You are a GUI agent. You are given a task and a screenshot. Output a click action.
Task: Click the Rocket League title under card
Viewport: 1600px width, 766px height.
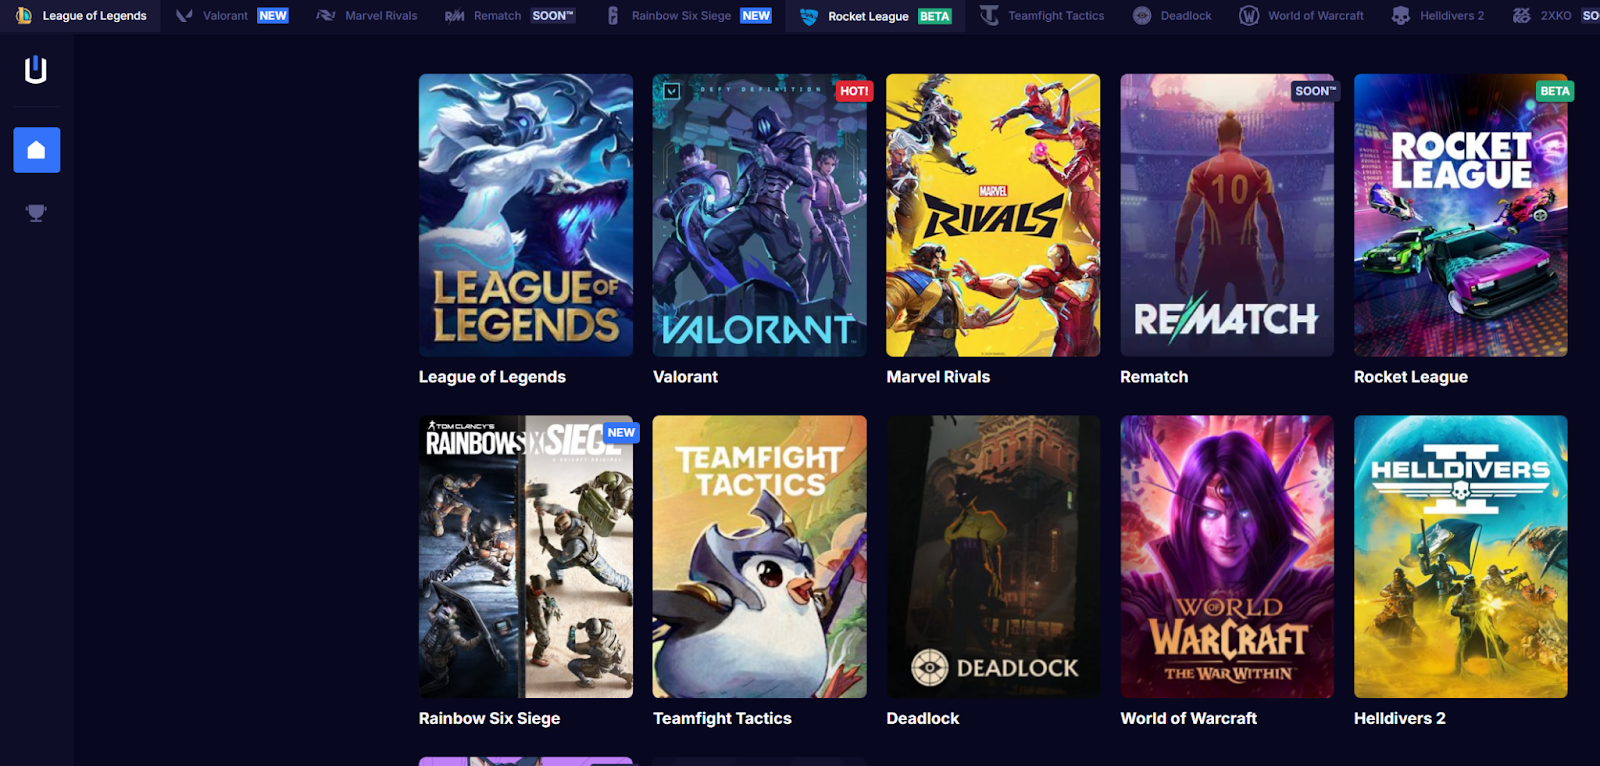tap(1411, 377)
